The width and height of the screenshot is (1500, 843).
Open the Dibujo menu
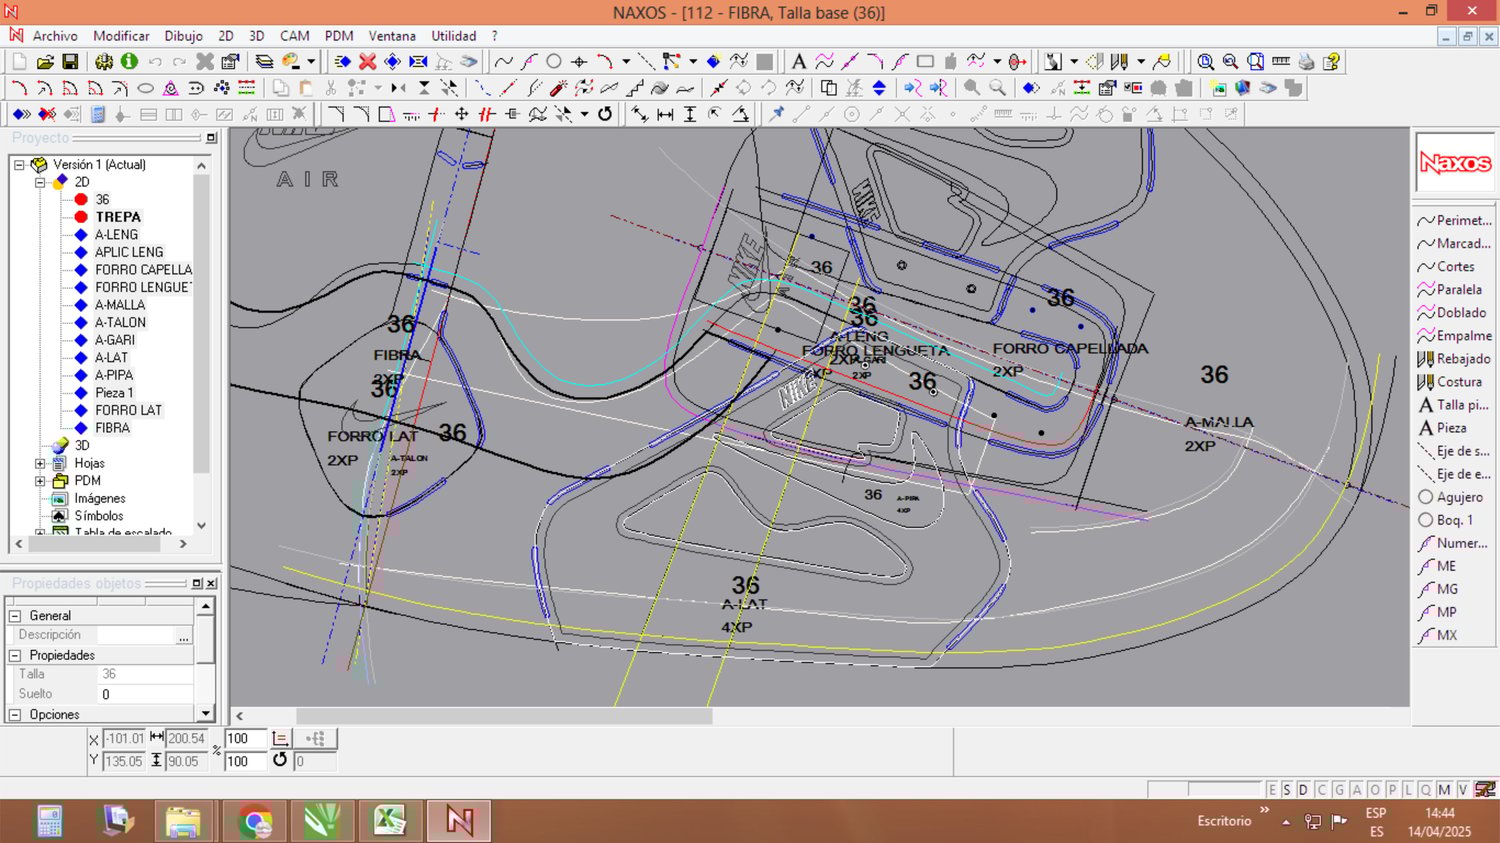pos(183,36)
